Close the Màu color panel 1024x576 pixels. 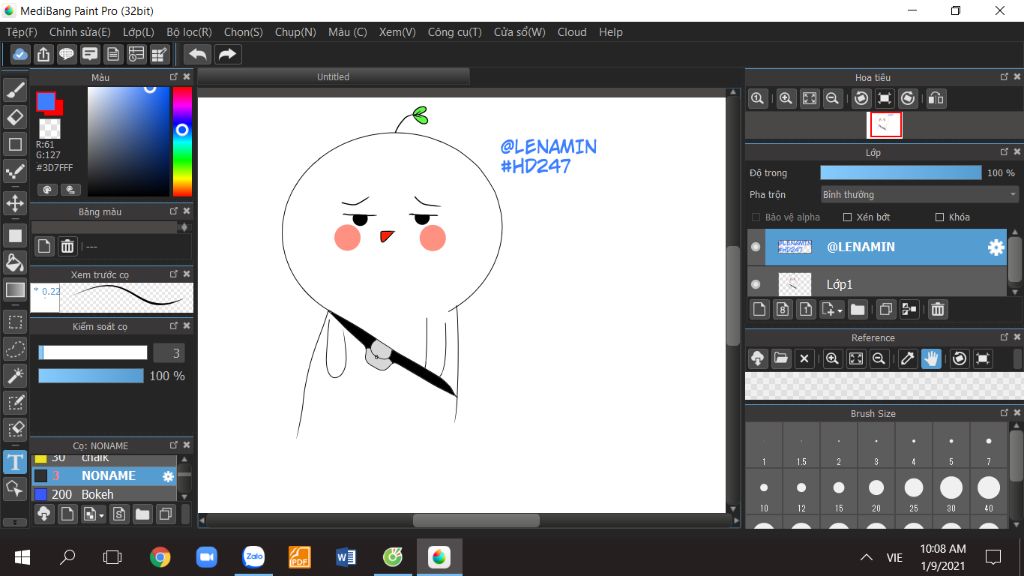pos(187,76)
